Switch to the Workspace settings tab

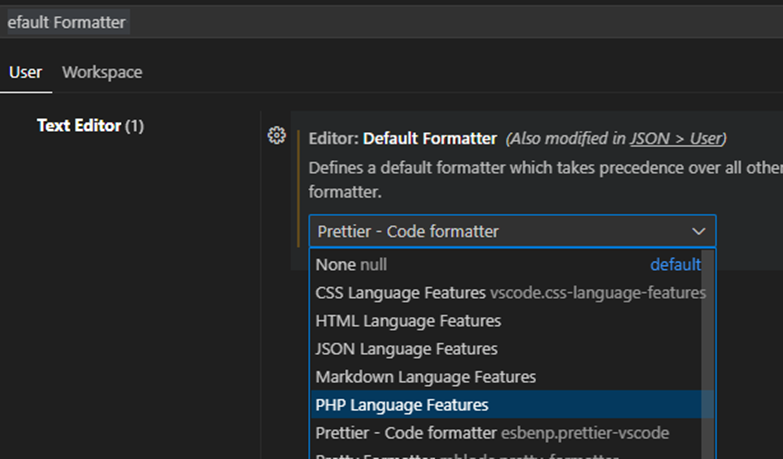[102, 72]
